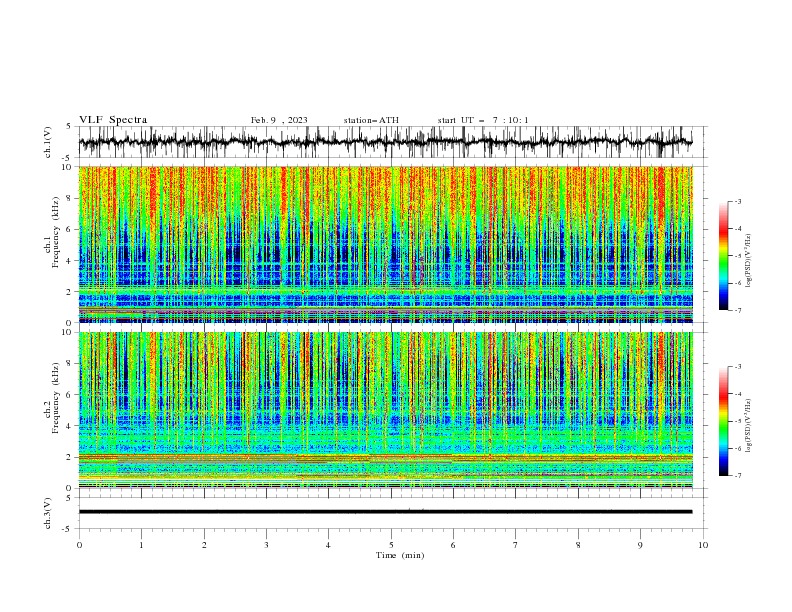Click the "2" tick on Time axis
The height and width of the screenshot is (612, 792).
click(x=204, y=545)
